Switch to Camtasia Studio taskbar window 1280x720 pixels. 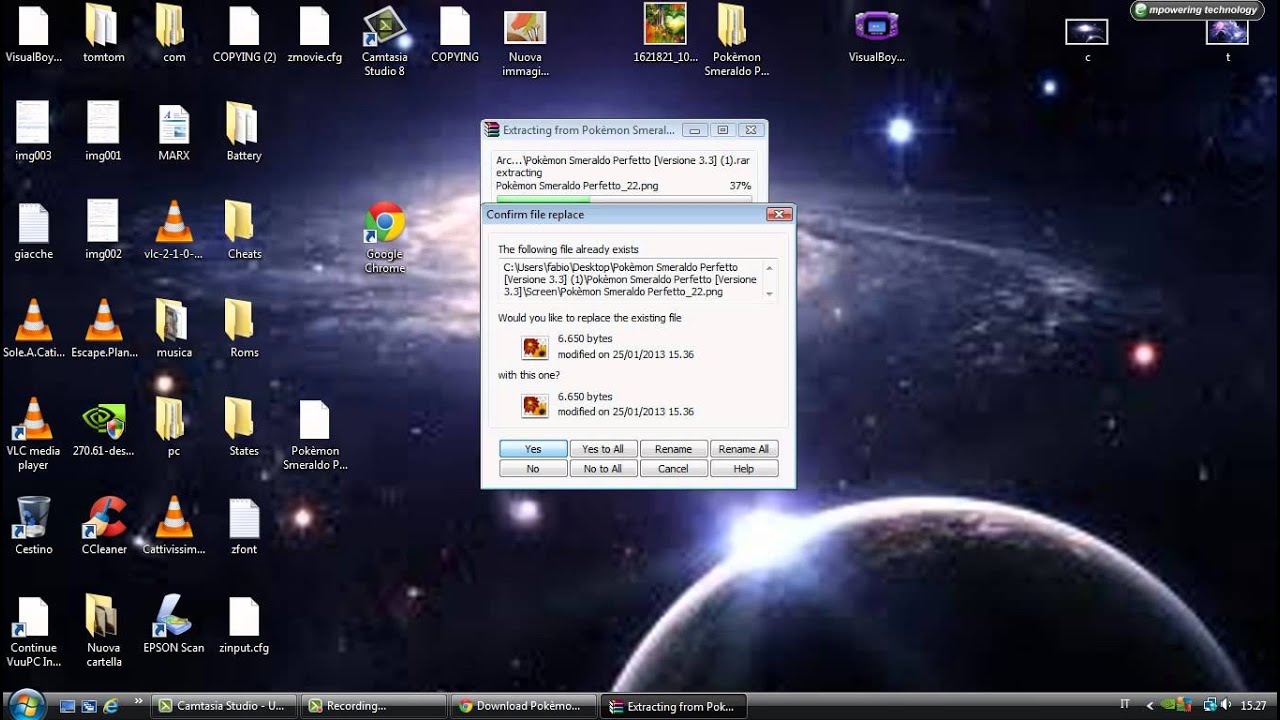(223, 706)
